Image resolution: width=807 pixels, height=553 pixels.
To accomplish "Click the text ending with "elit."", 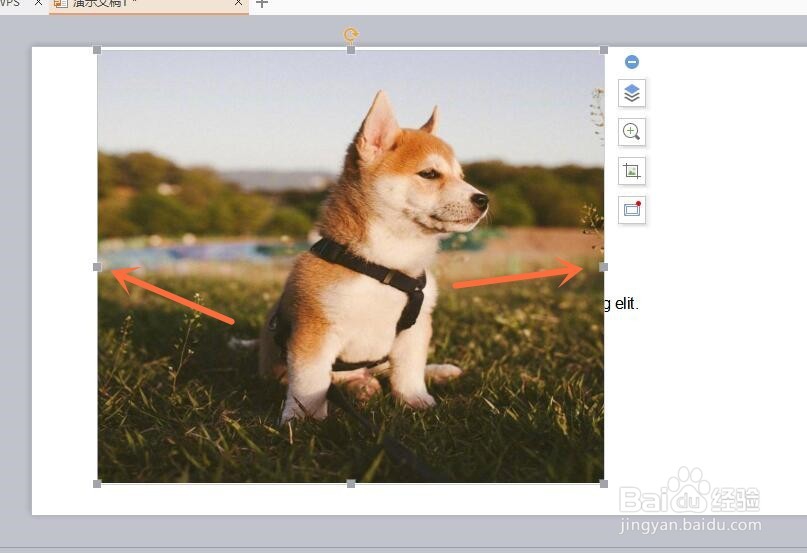I will point(621,304).
